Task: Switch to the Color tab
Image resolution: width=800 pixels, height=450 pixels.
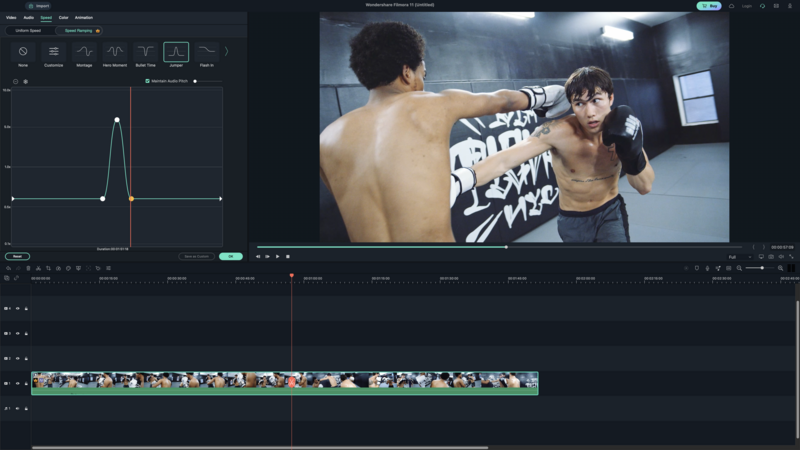Action: point(63,18)
